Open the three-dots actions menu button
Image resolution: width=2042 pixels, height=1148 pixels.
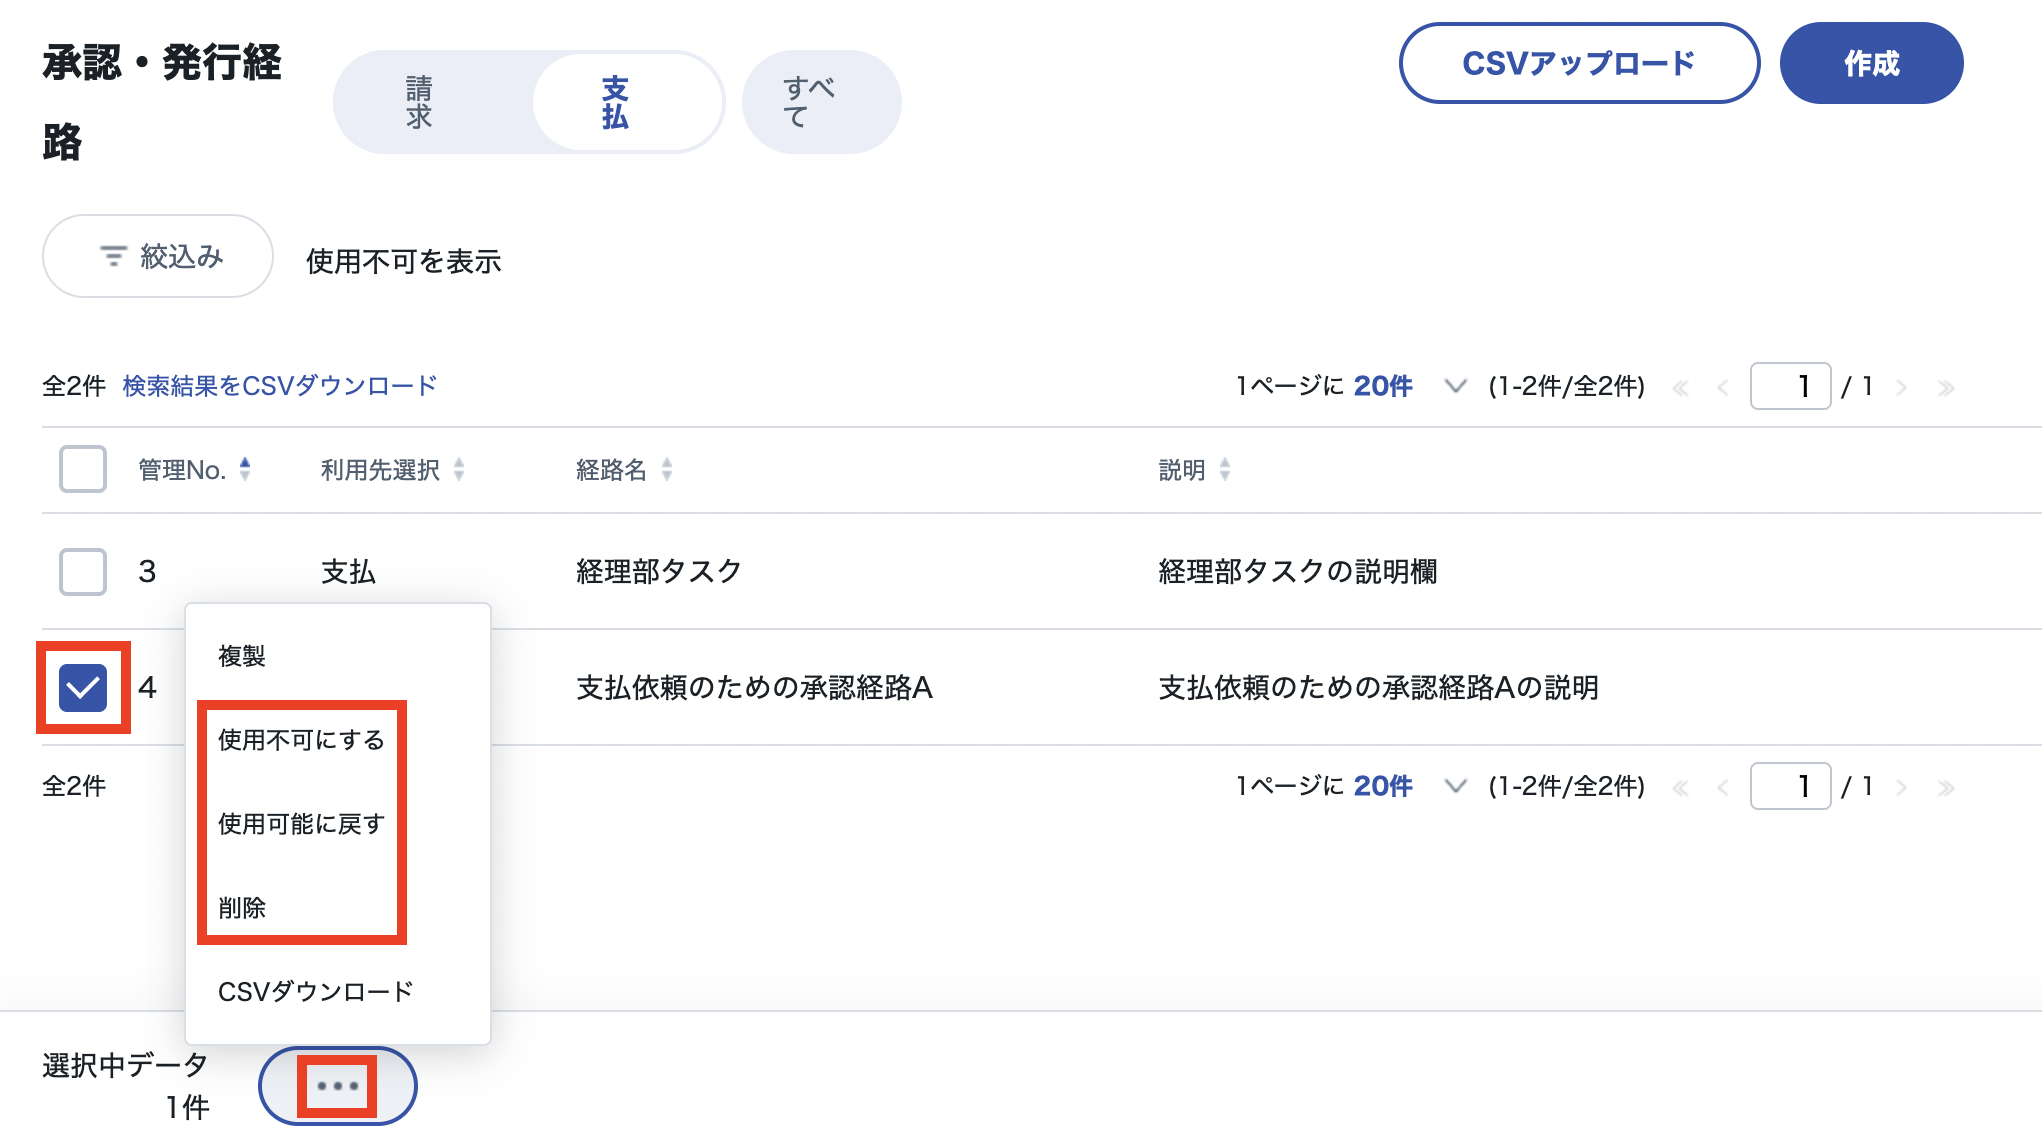point(338,1086)
